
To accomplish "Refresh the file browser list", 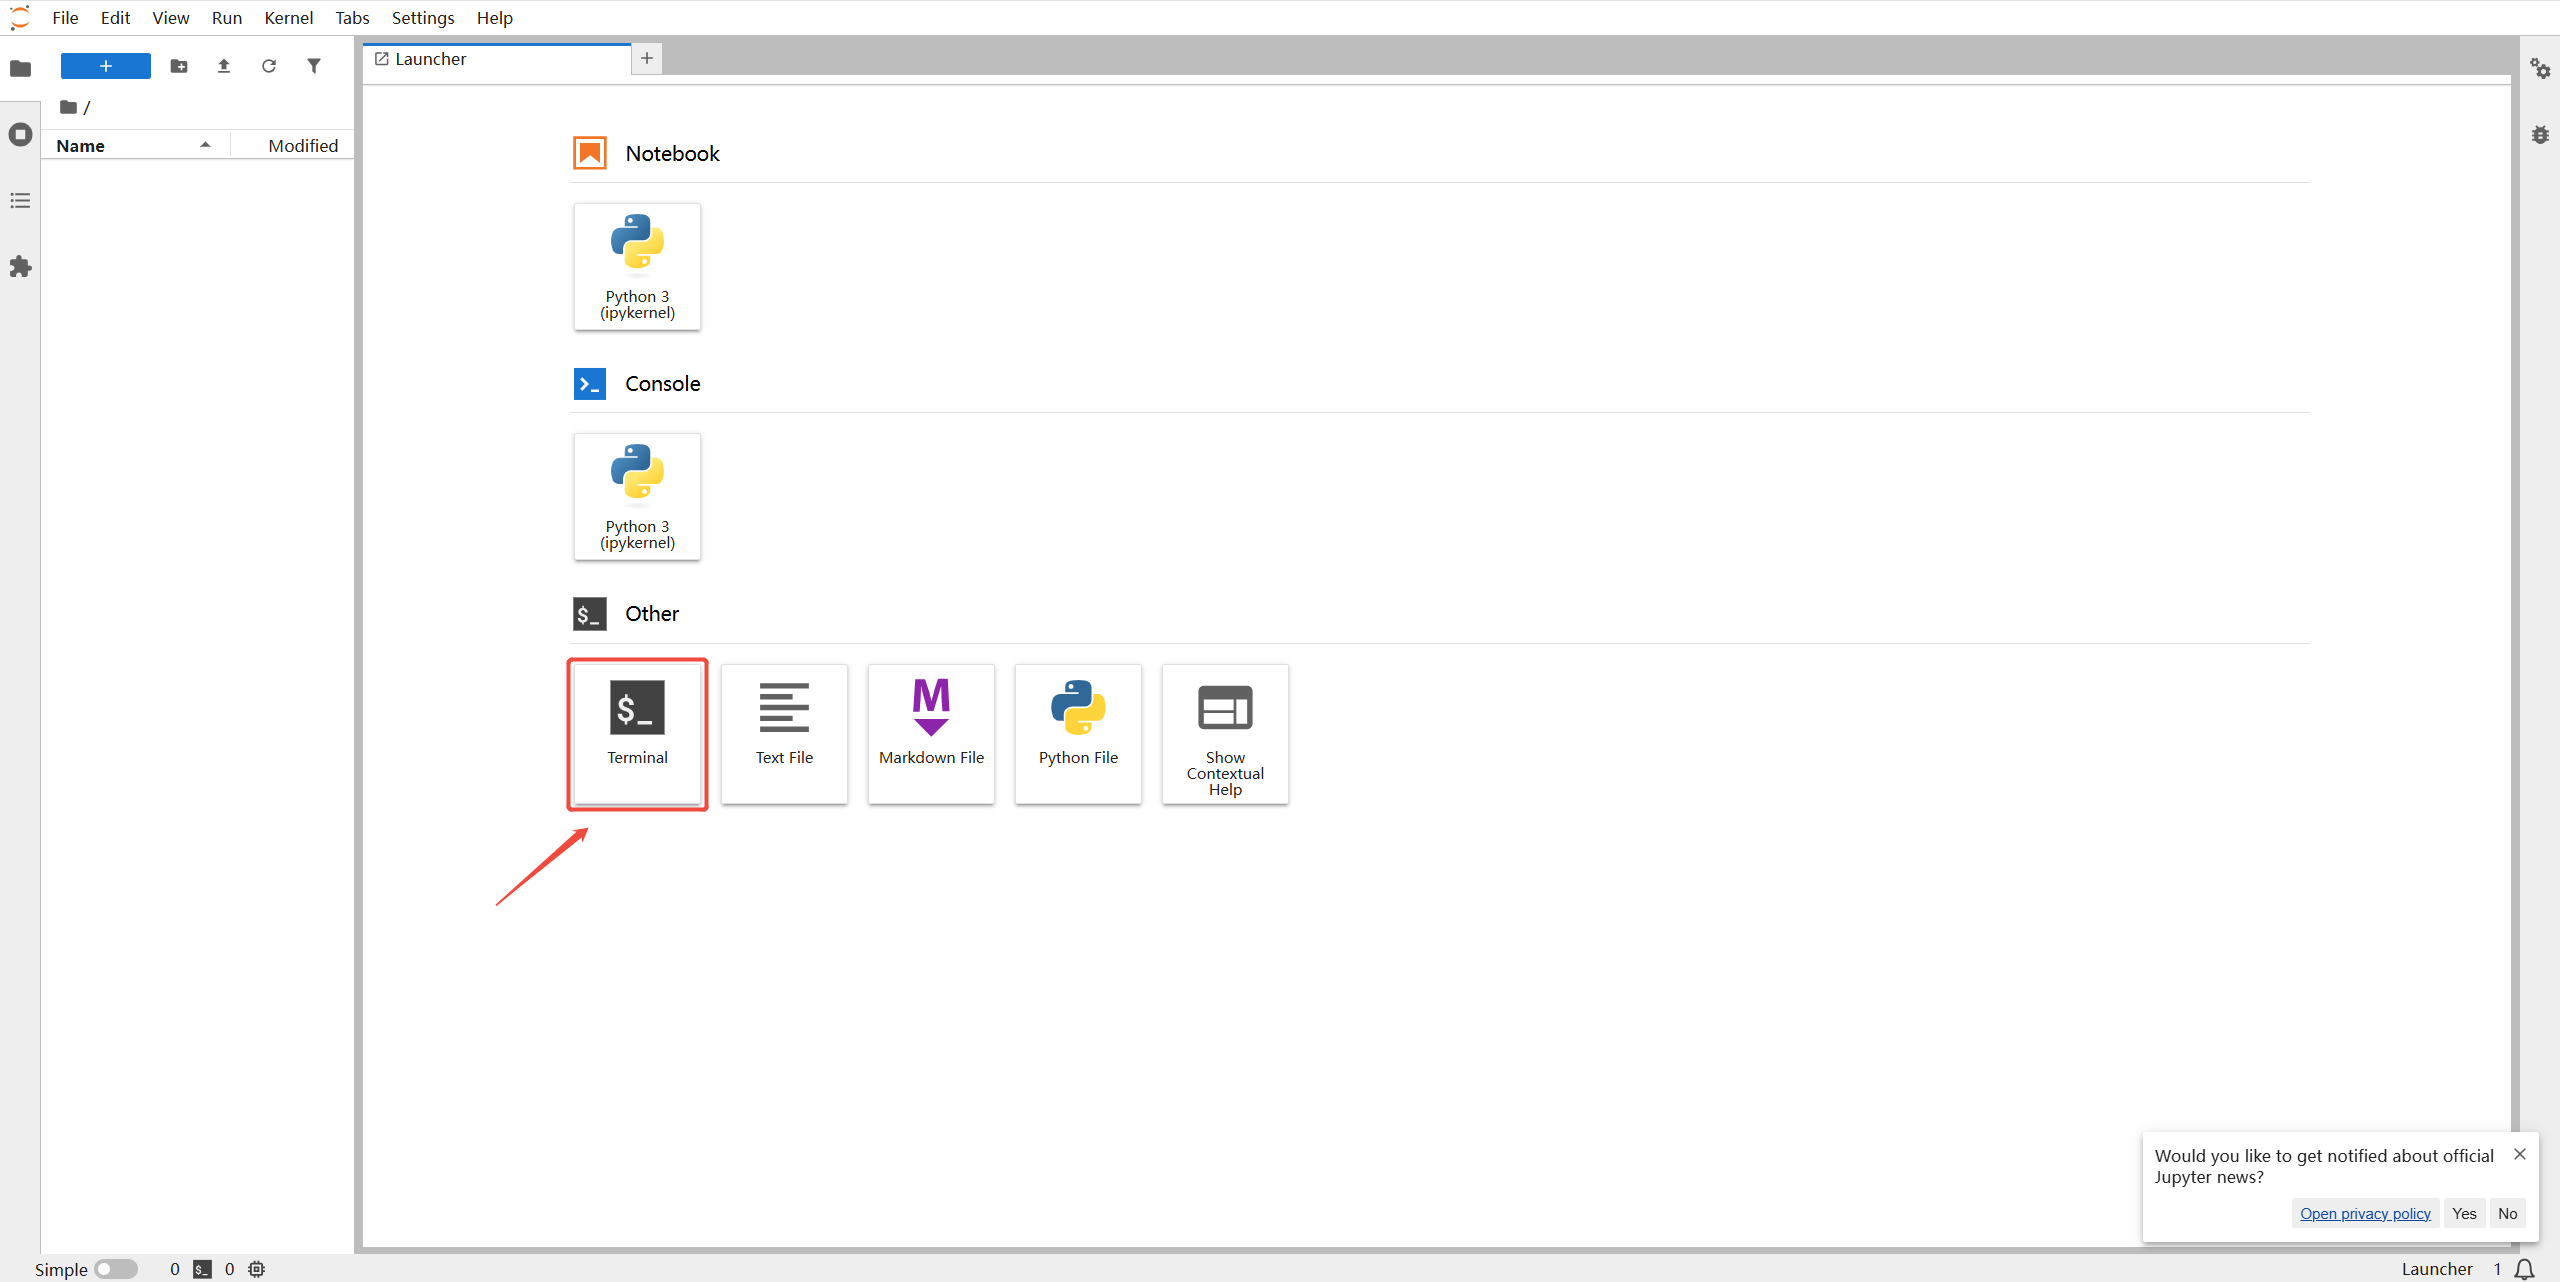I will [x=269, y=66].
